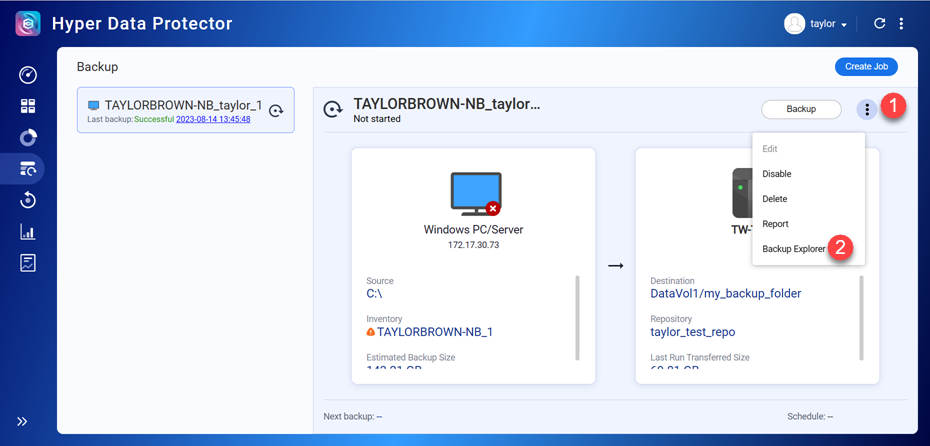The image size is (930, 446).
Task: Click the destination card scrollbar
Action: (861, 317)
